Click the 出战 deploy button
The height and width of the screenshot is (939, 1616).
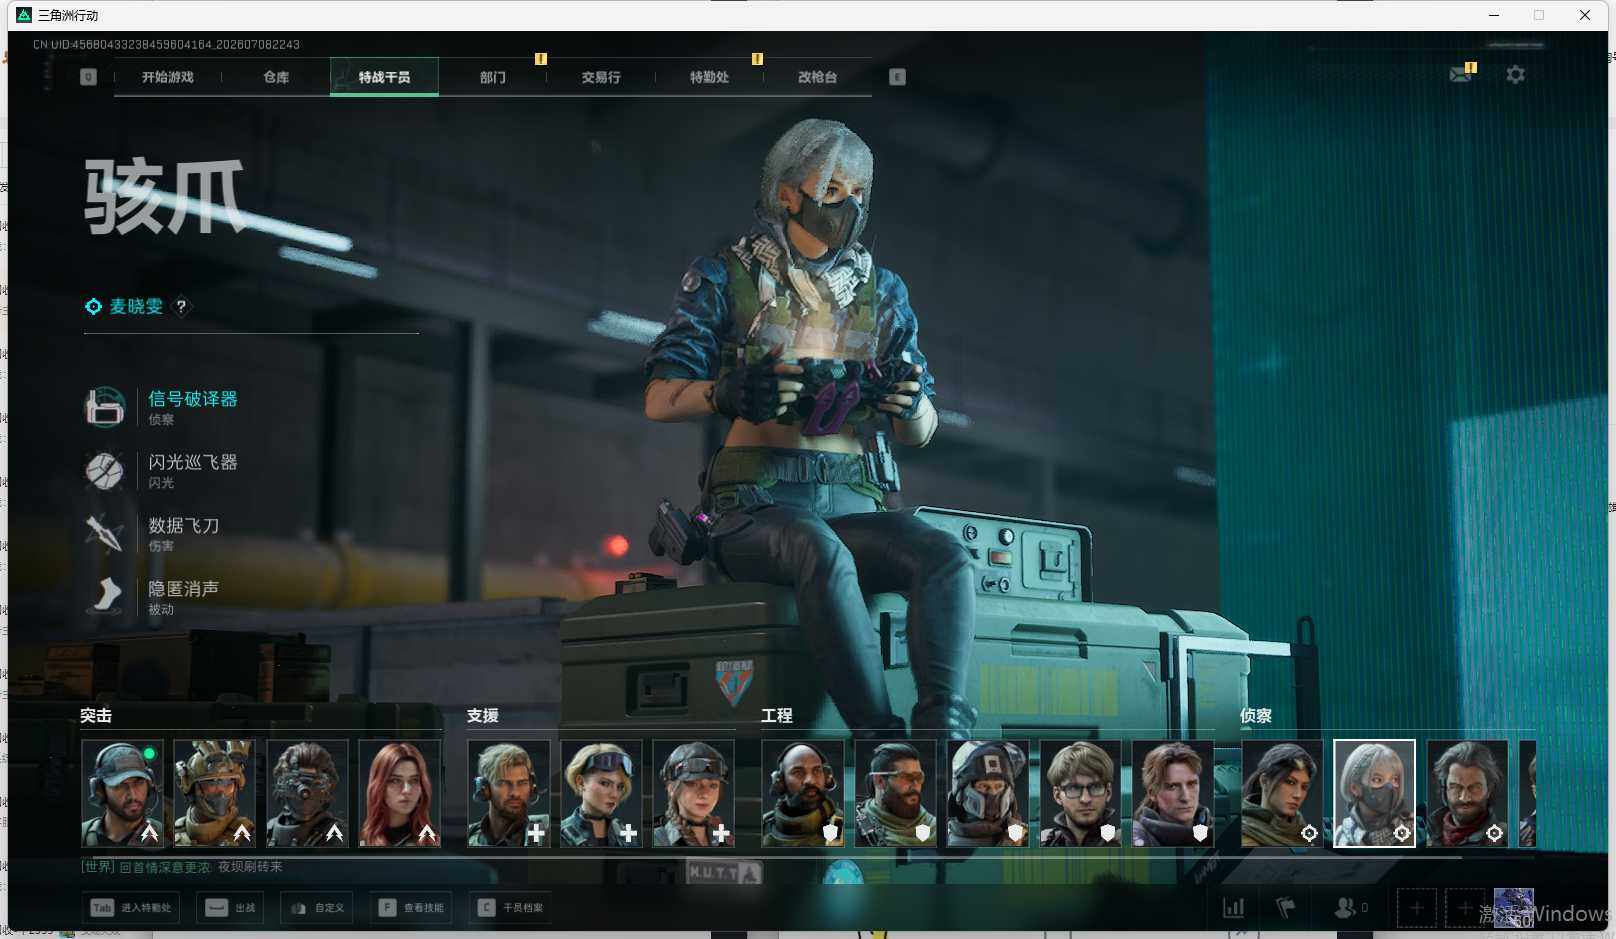tap(230, 908)
